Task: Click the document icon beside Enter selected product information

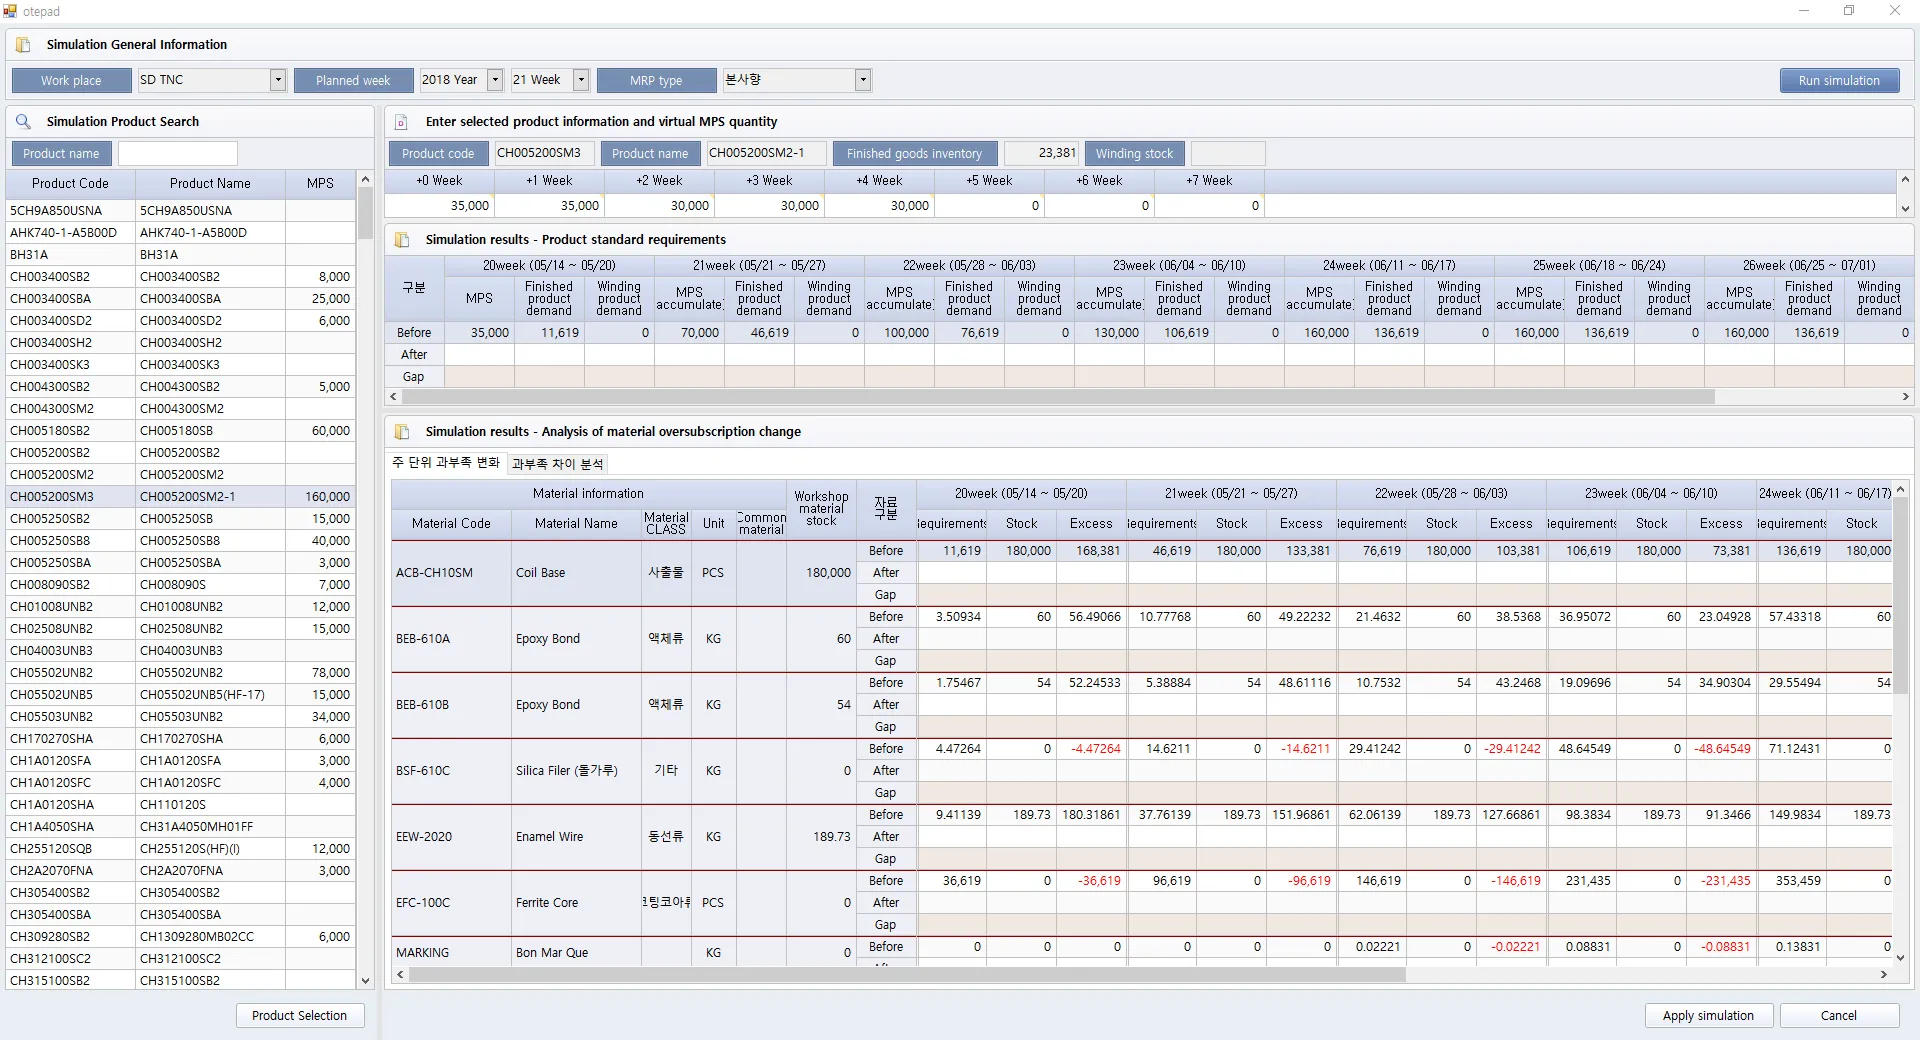Action: 402,122
